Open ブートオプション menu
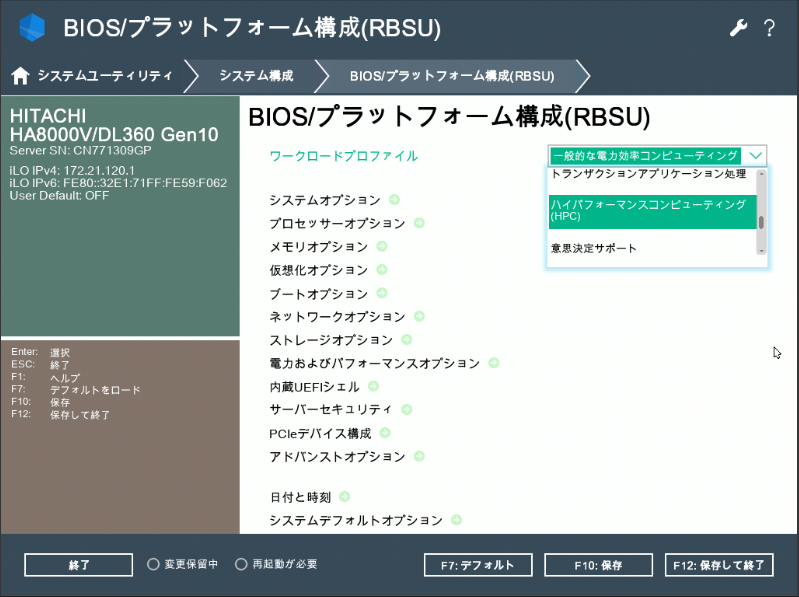 (x=318, y=293)
